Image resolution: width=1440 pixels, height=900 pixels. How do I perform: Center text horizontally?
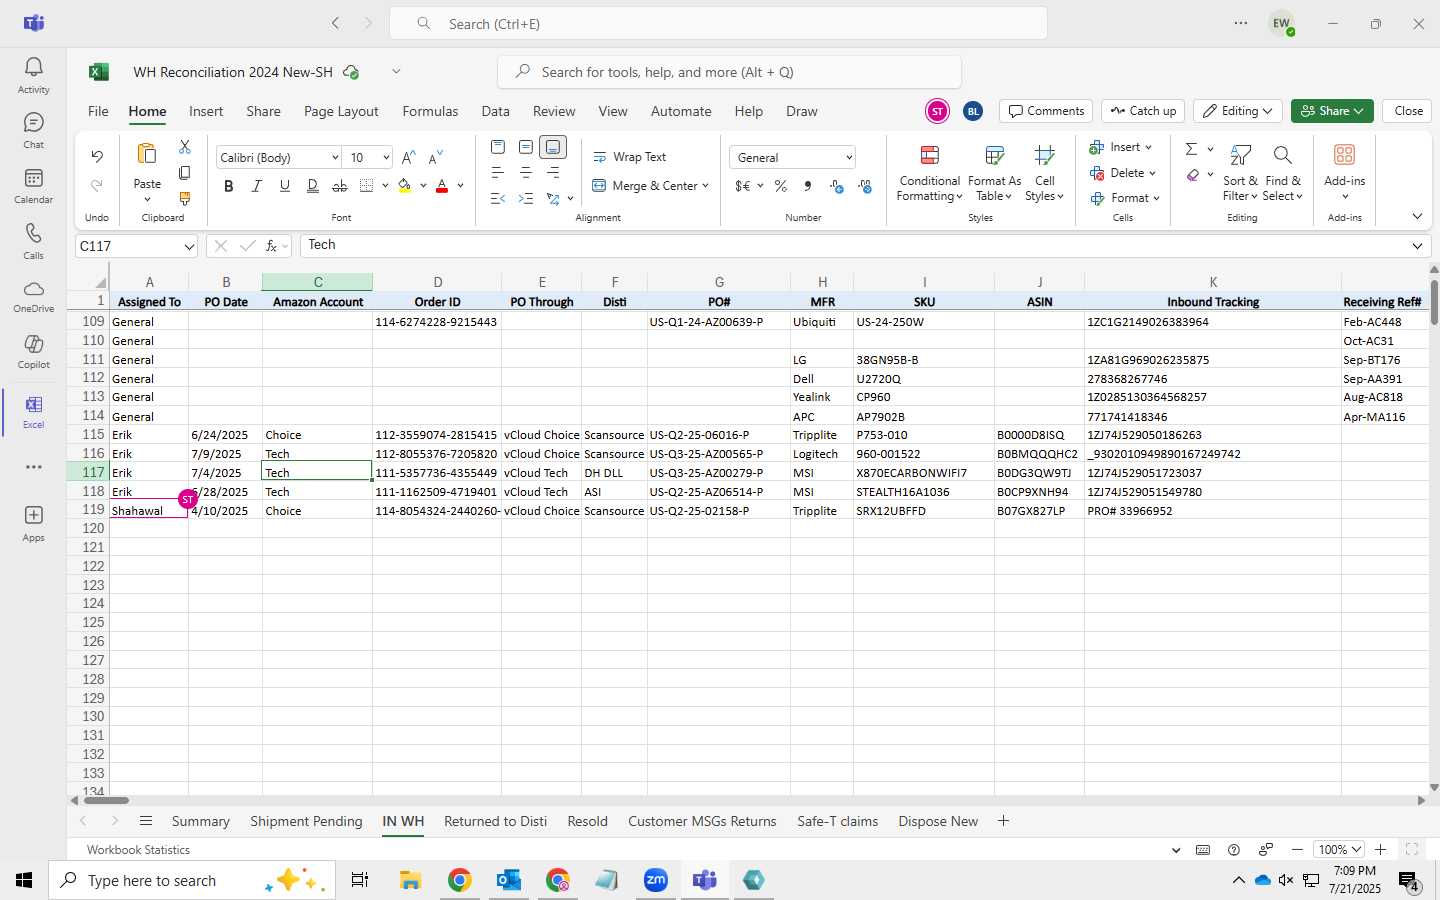pyautogui.click(x=526, y=173)
